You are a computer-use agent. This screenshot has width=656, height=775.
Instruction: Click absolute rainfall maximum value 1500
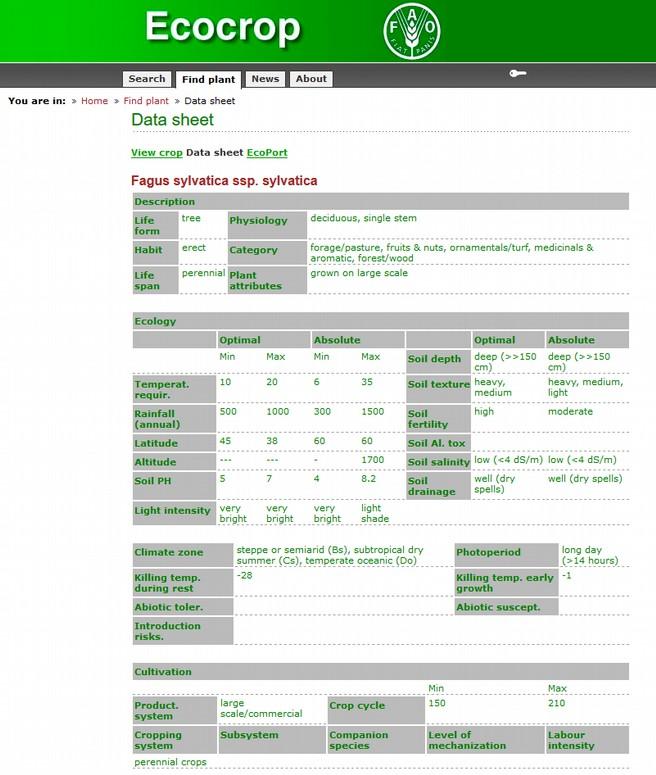click(x=372, y=411)
